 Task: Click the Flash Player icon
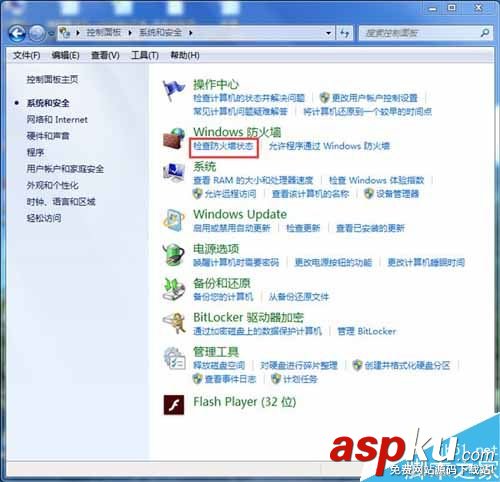[174, 405]
